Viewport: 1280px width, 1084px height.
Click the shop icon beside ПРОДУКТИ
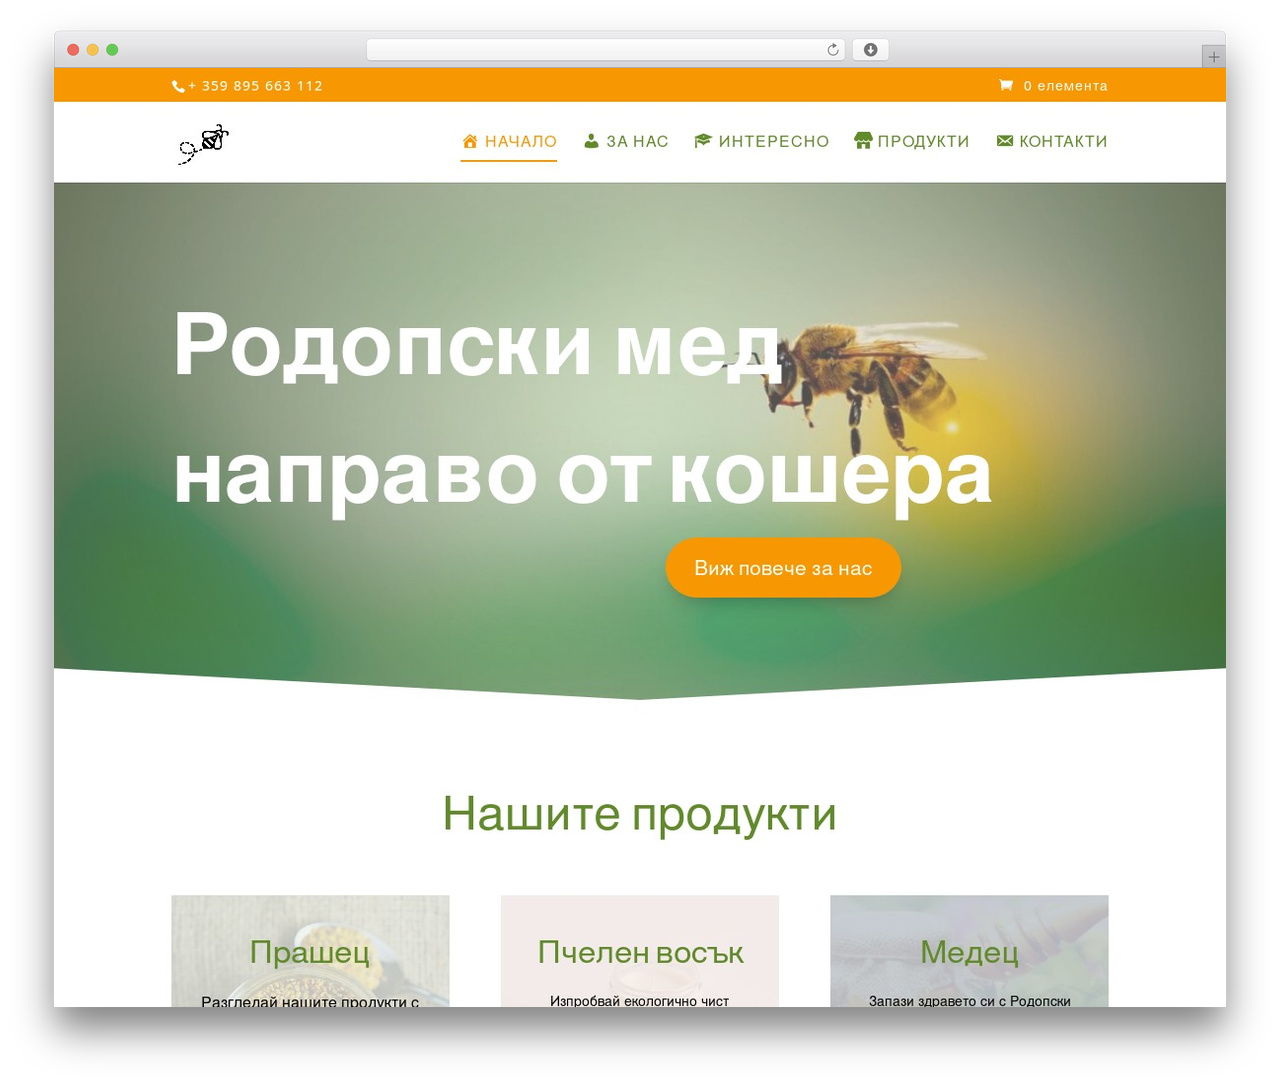tap(863, 141)
